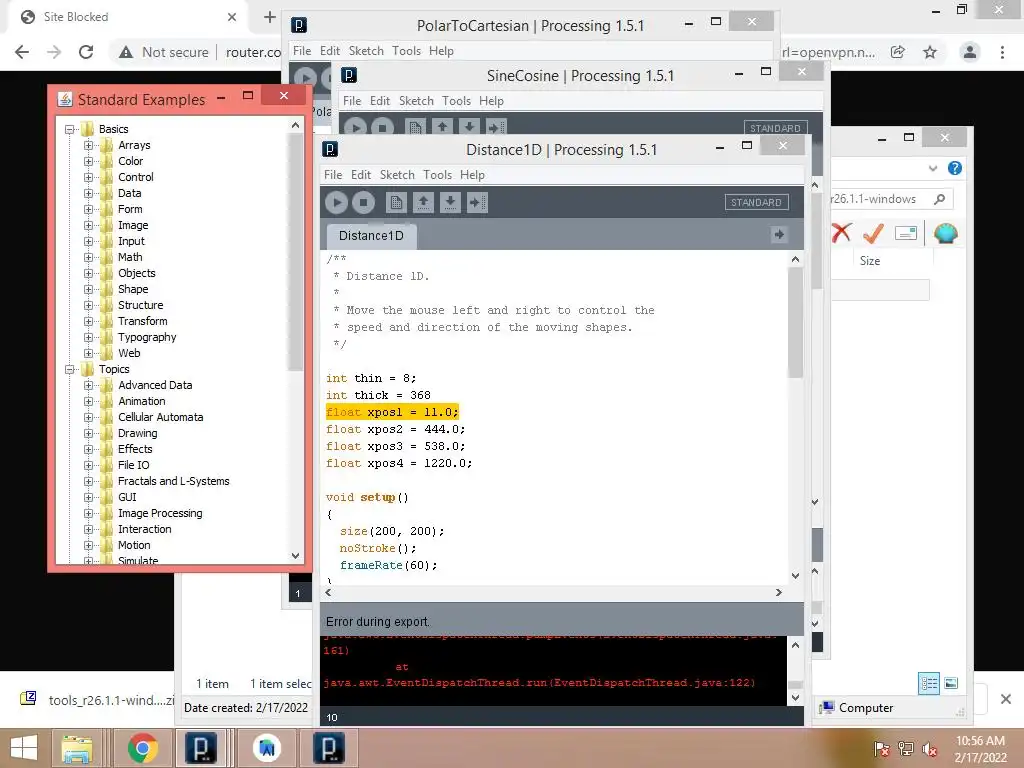
Task: Click Standard Examples scroll down arrow
Action: [296, 556]
